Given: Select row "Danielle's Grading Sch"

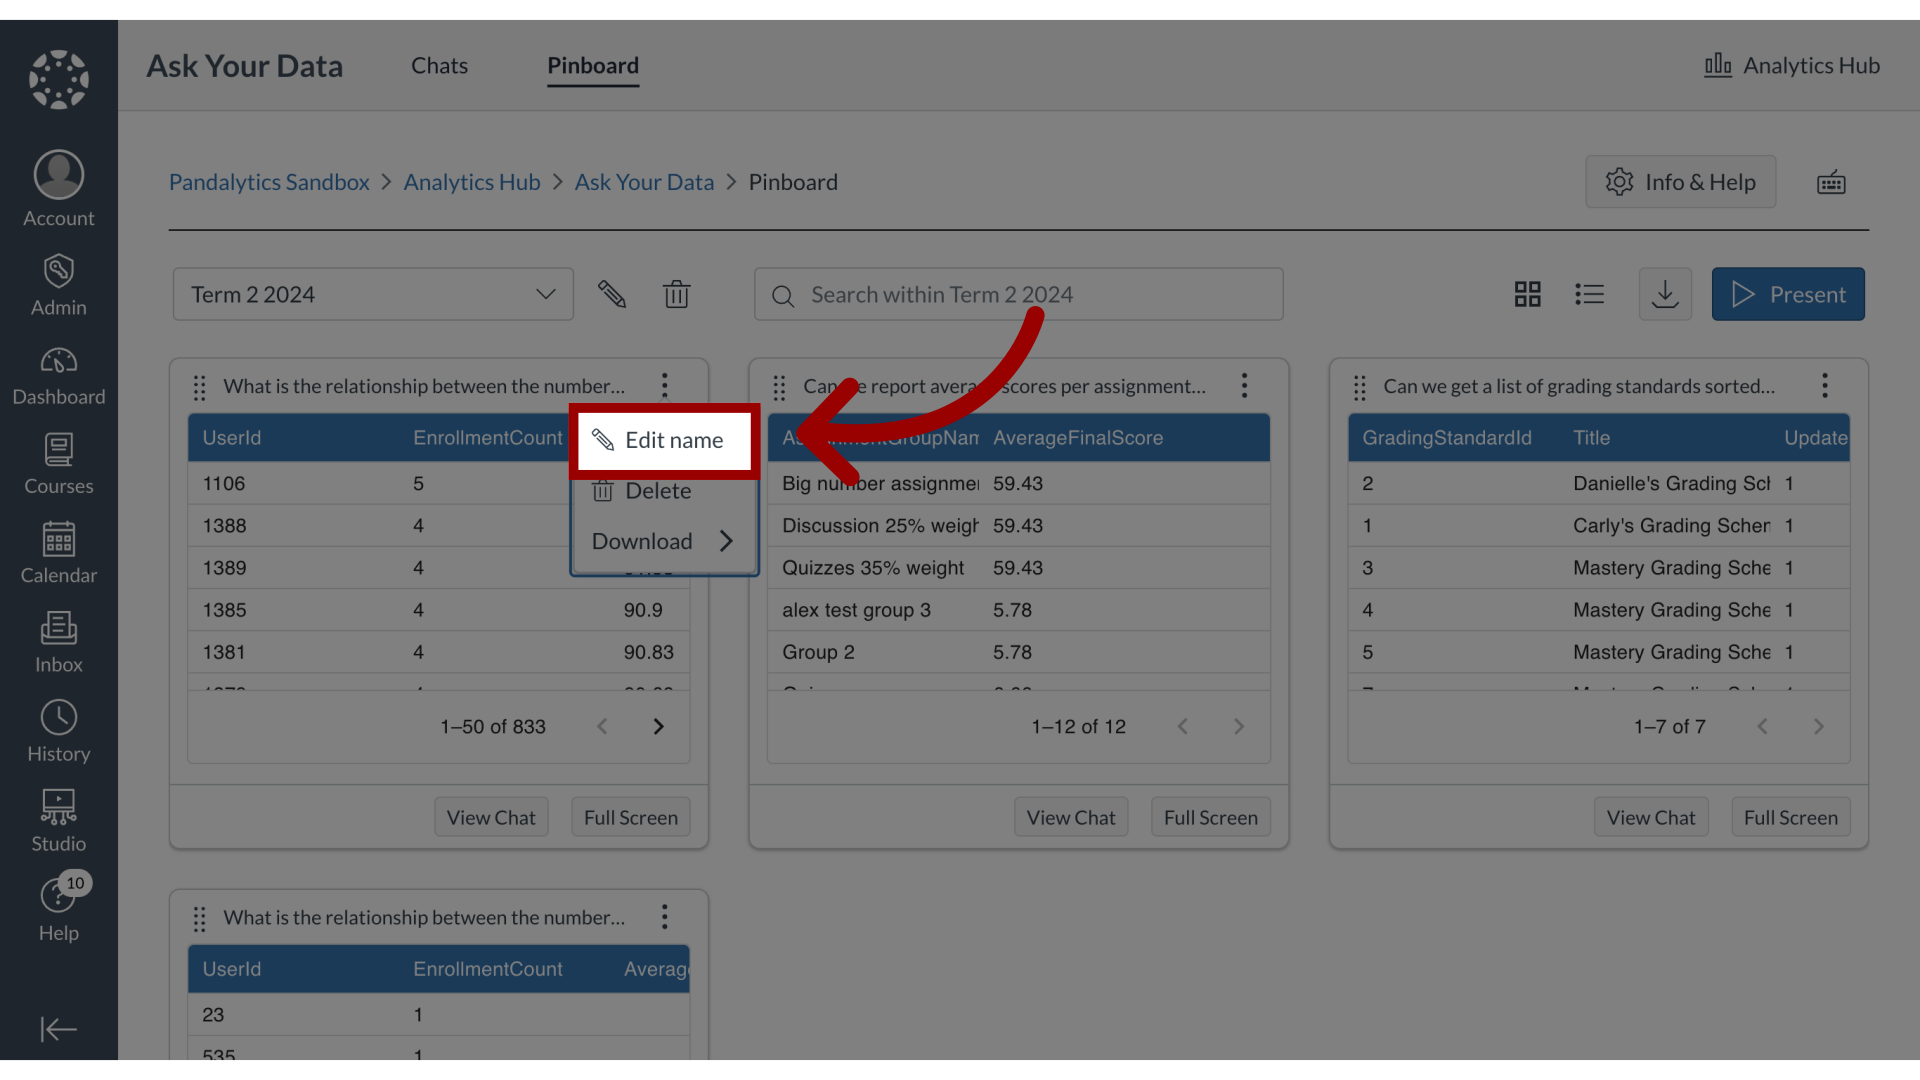Looking at the screenshot, I should pyautogui.click(x=1599, y=484).
